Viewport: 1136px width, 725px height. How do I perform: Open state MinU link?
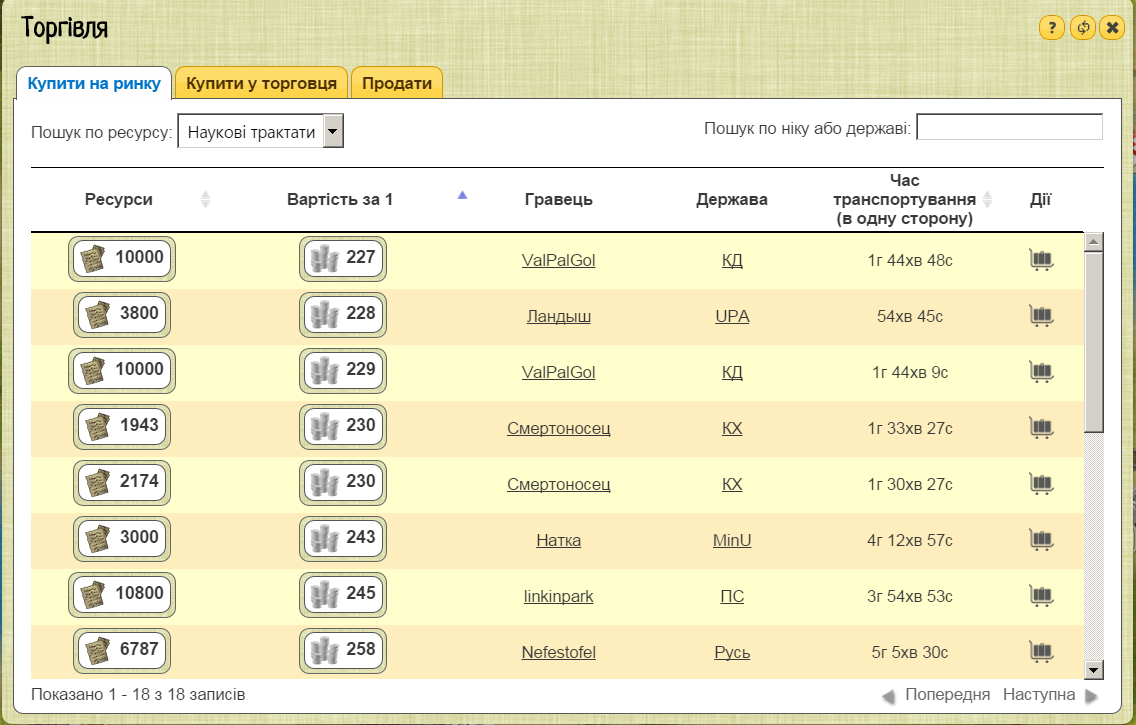click(732, 540)
